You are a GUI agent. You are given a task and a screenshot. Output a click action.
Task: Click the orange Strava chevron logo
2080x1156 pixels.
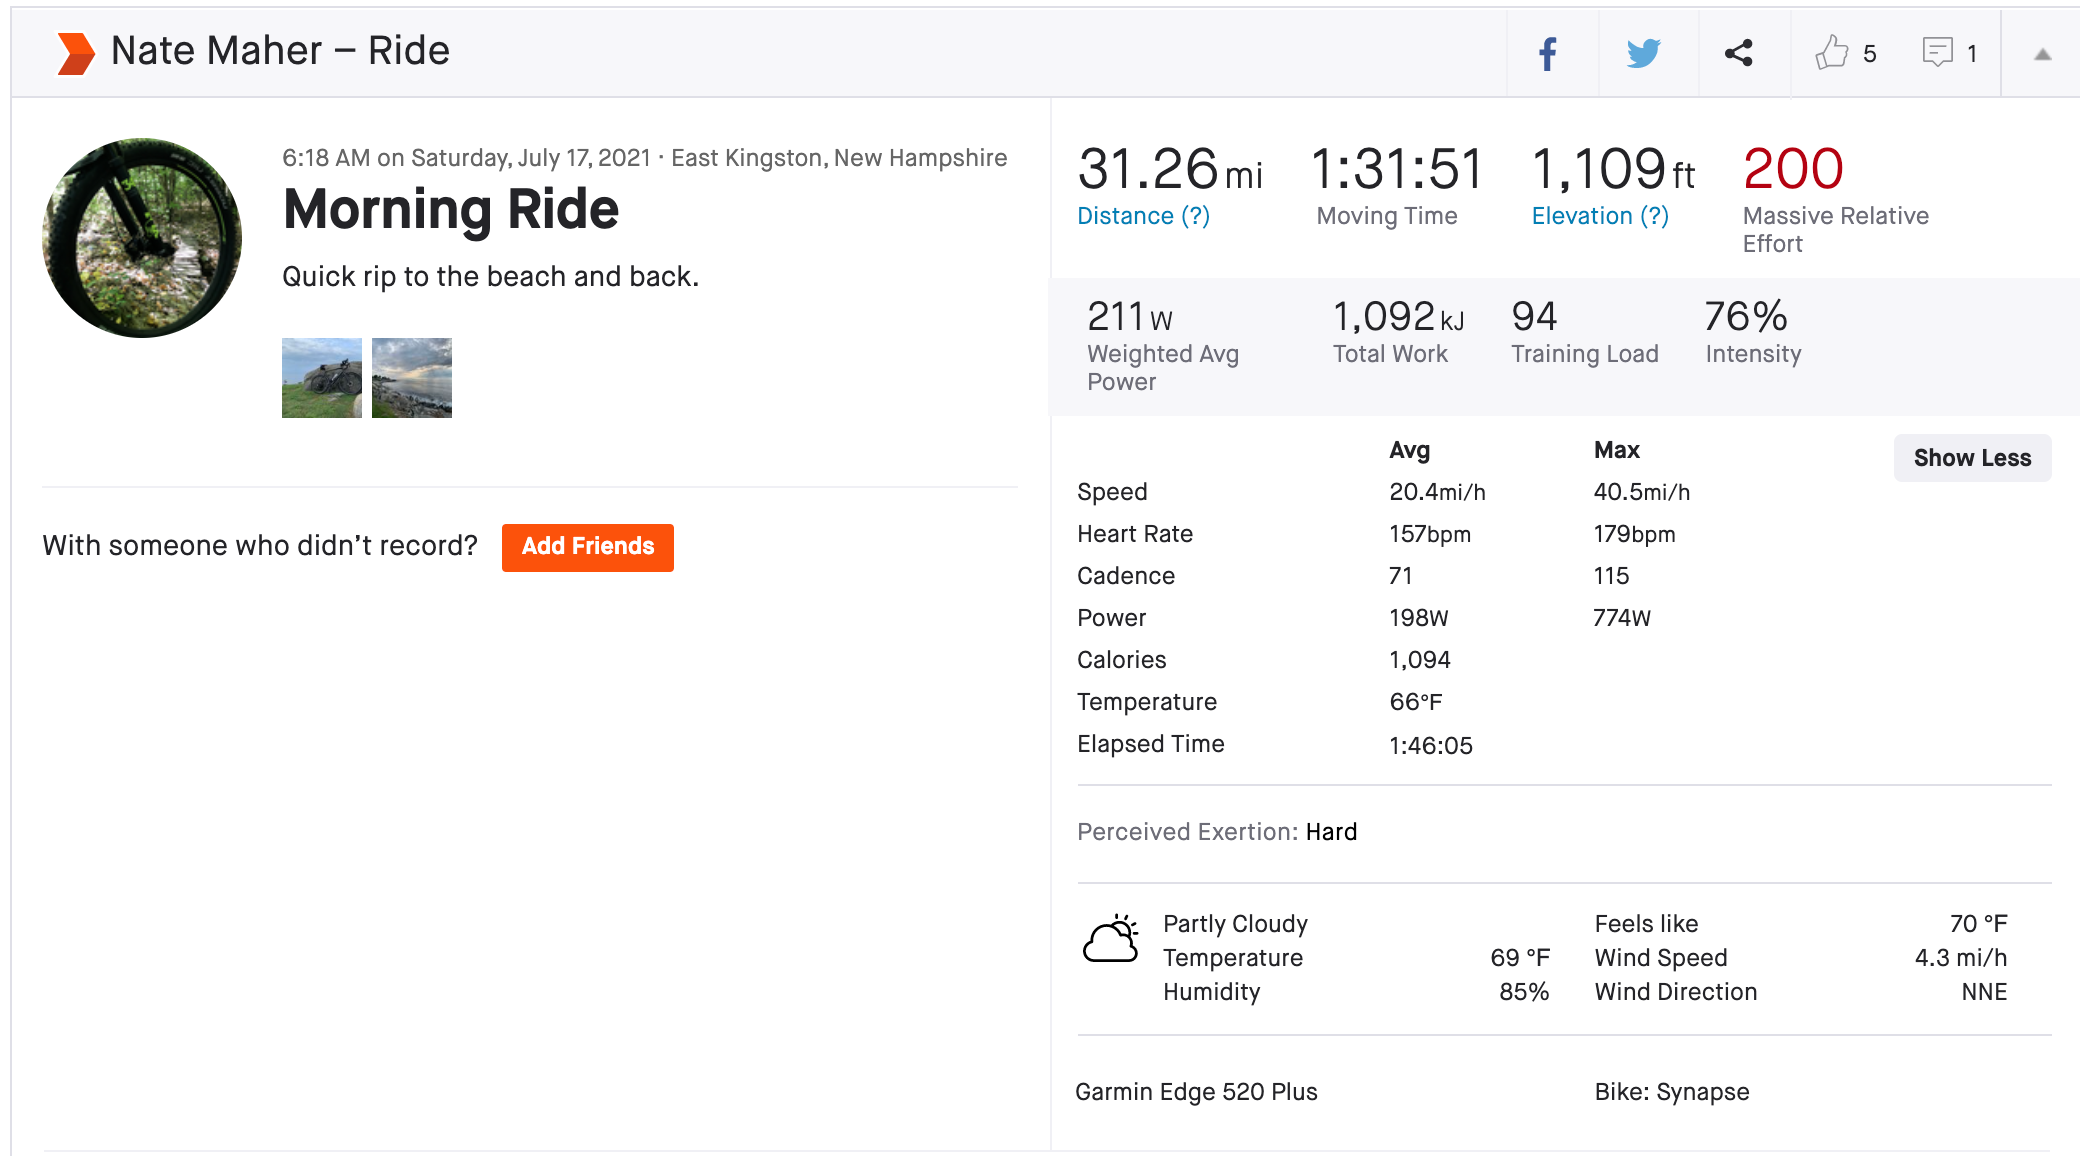click(x=76, y=53)
